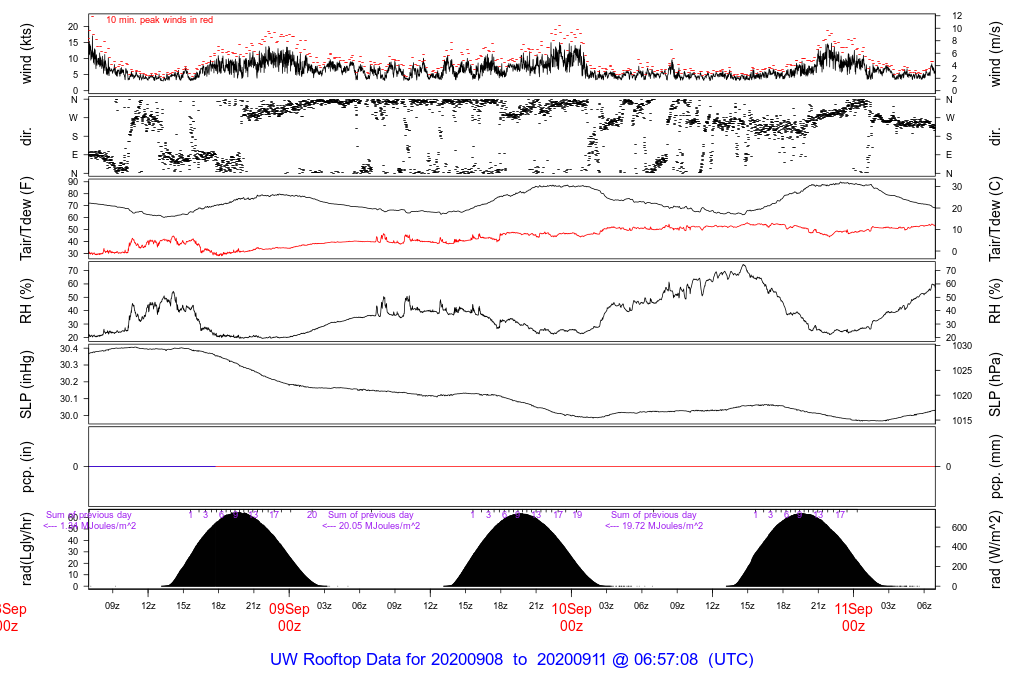Image resolution: width=1024 pixels, height=700 pixels.
Task: Click the '30.4' tick on SLP axis
Action: click(x=69, y=349)
